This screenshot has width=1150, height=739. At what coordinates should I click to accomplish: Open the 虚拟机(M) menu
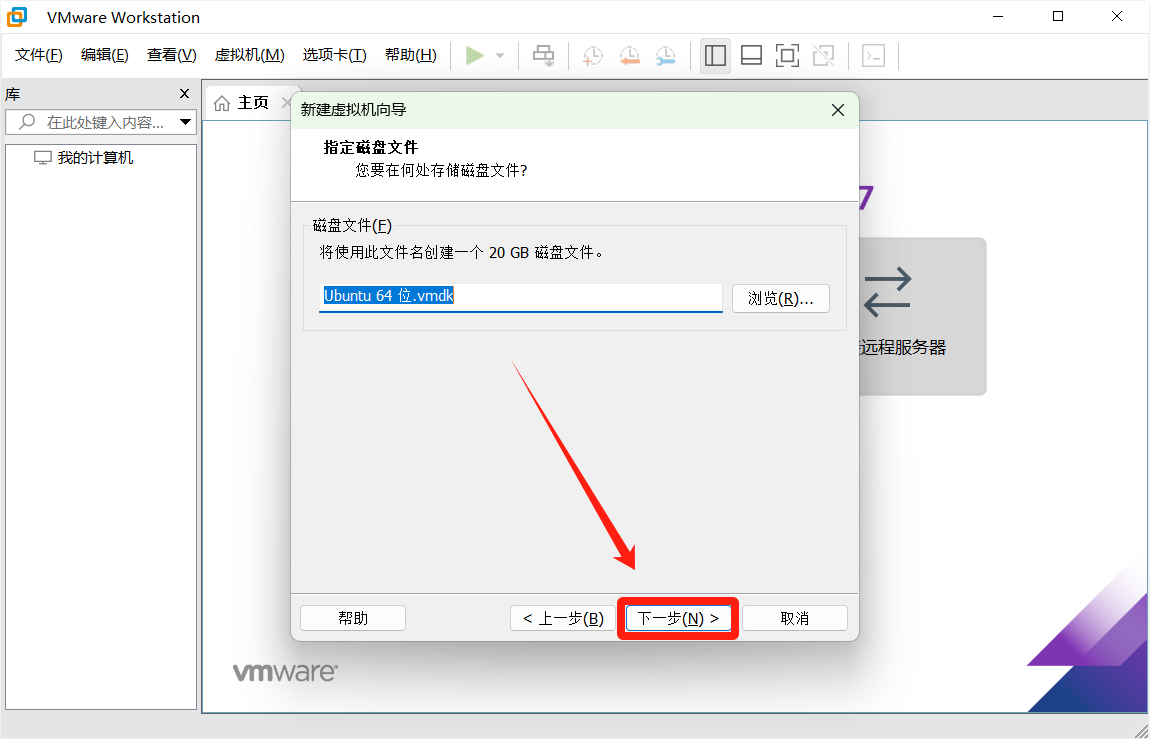click(x=249, y=55)
